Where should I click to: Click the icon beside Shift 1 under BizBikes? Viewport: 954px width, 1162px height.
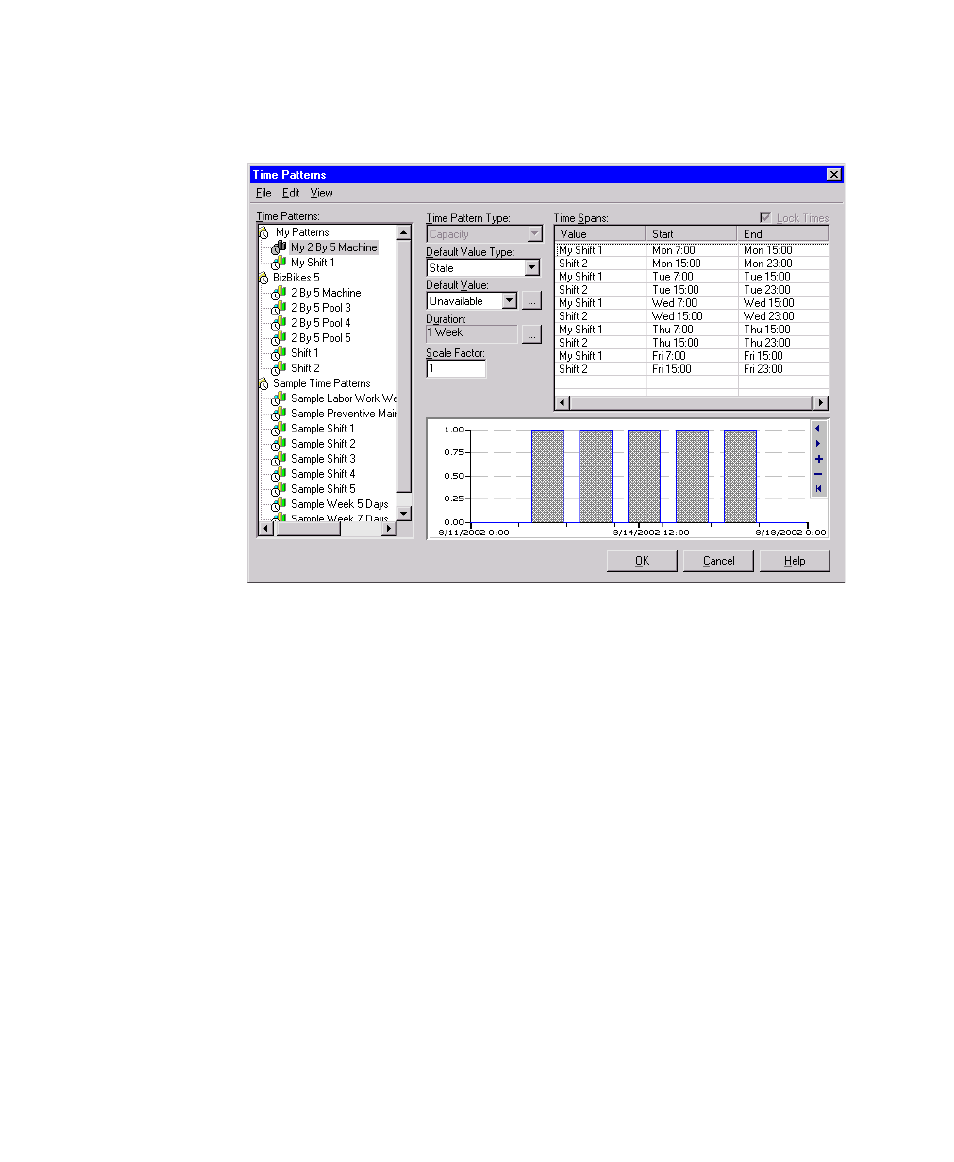[x=279, y=353]
